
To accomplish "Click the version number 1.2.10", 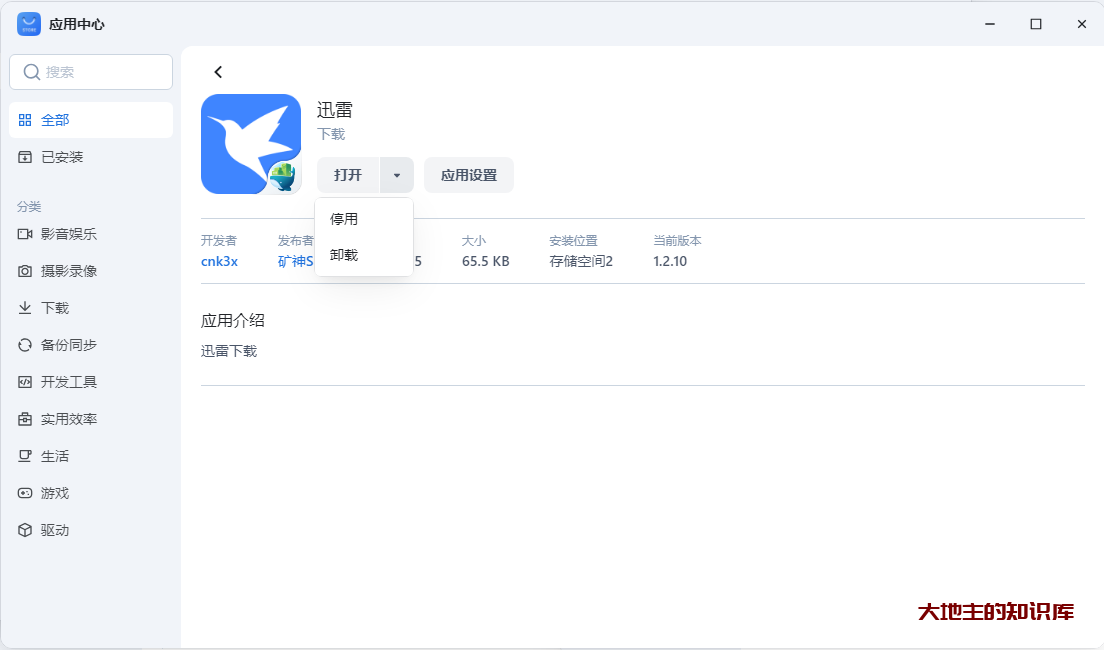I will 670,261.
